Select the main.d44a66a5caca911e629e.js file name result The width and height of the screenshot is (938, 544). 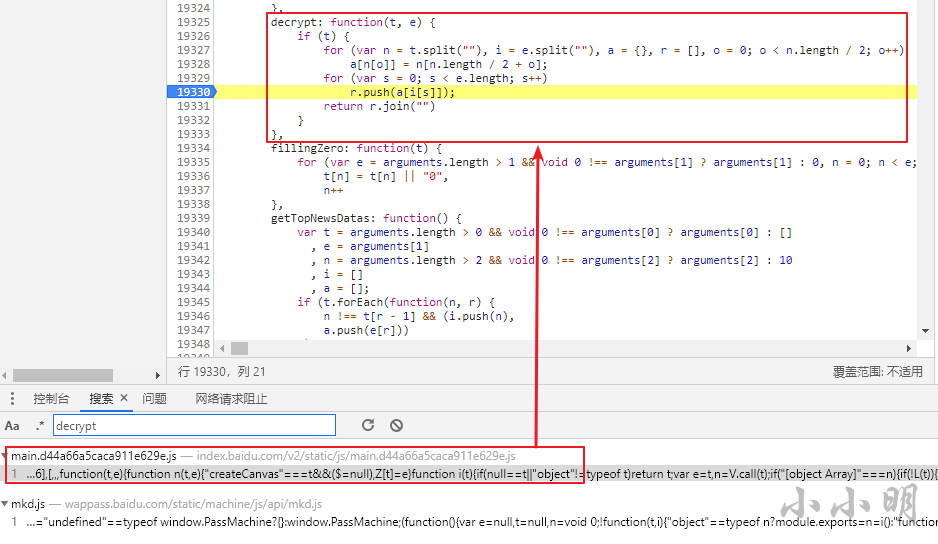pyautogui.click(x=94, y=456)
